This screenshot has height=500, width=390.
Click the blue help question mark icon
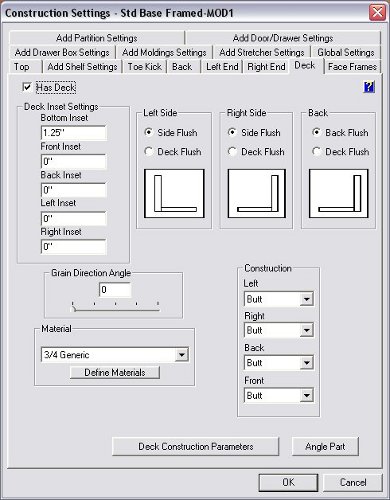[x=369, y=87]
